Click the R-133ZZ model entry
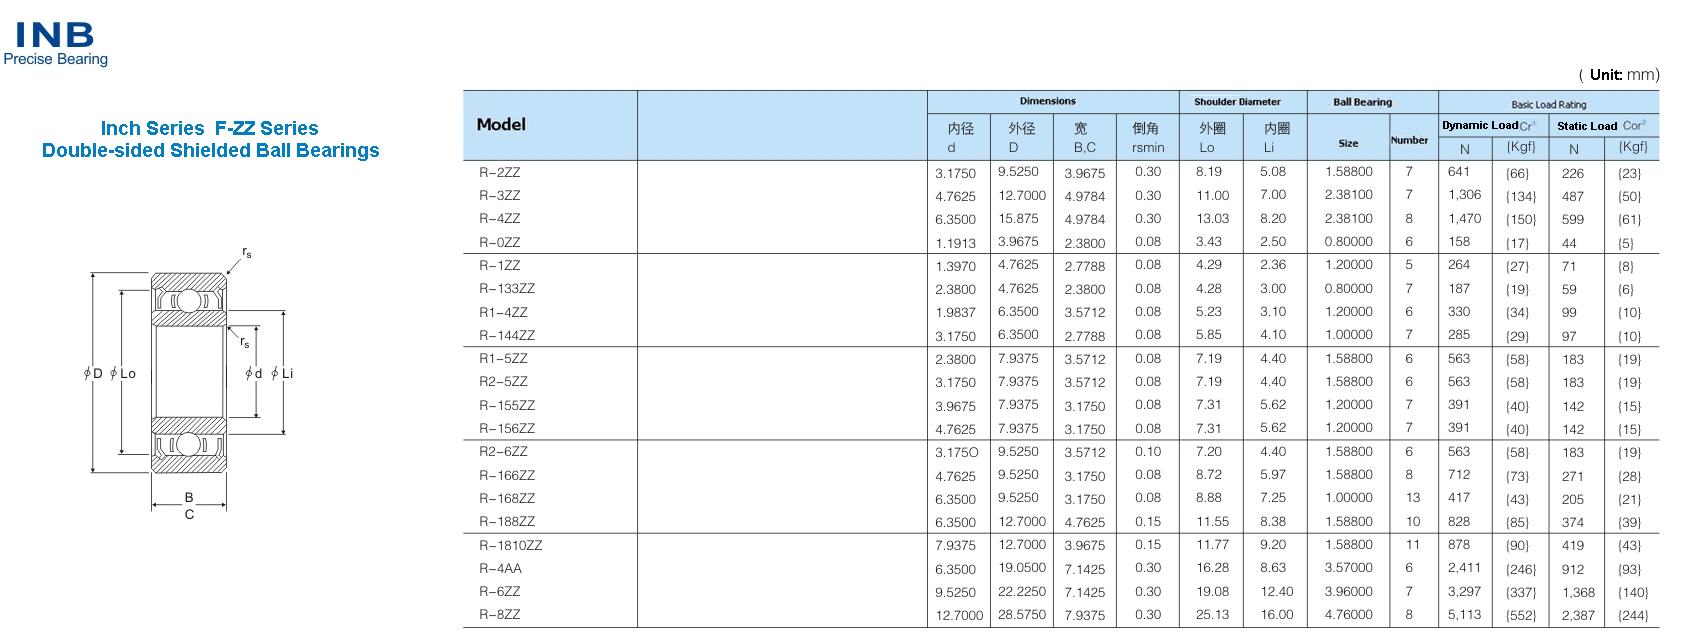 507,289
